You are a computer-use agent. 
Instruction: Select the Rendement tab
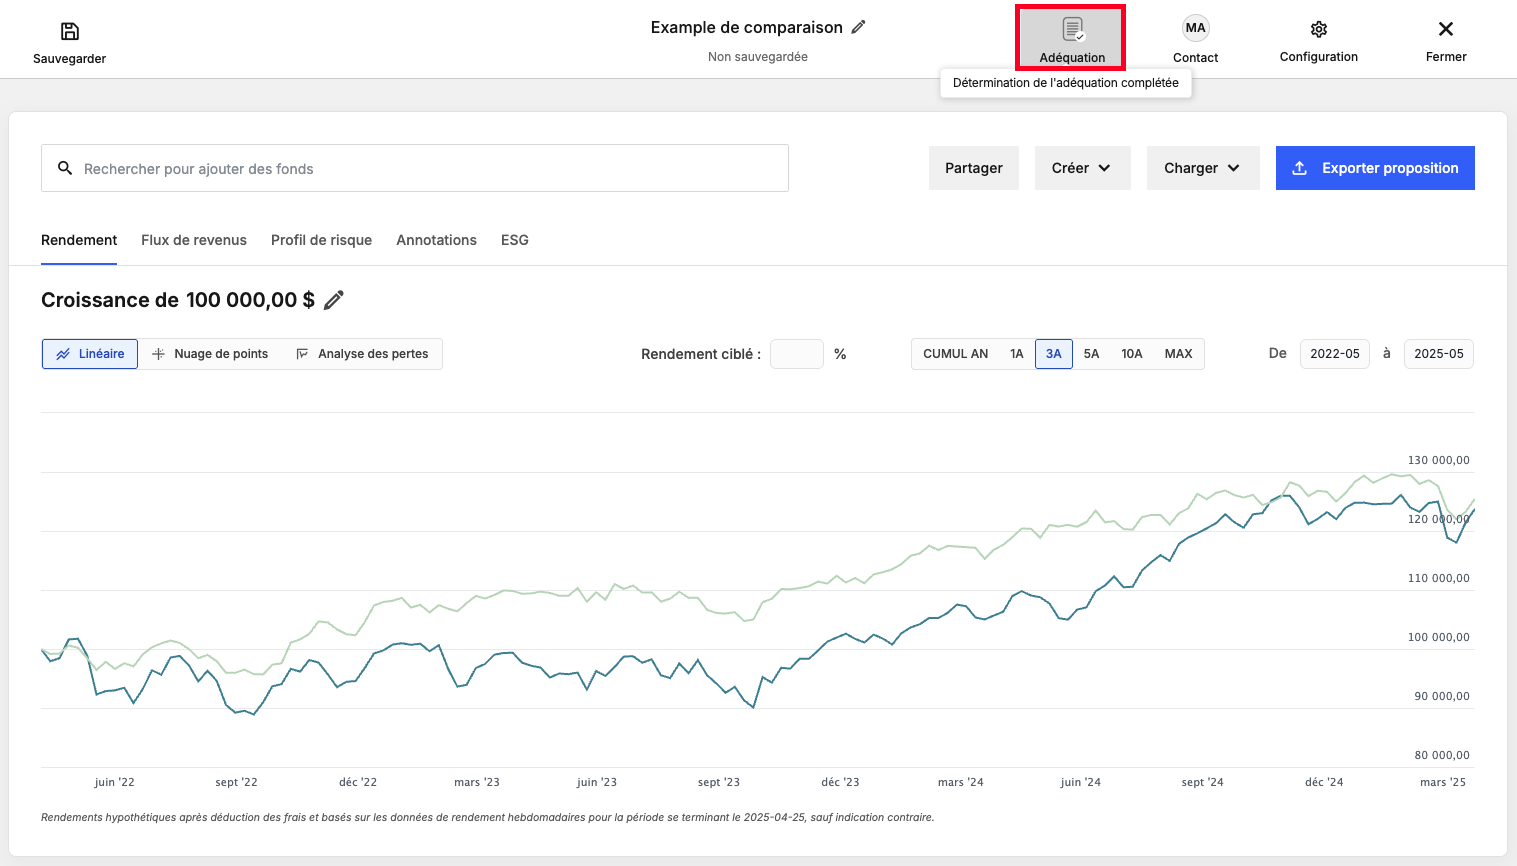point(79,240)
